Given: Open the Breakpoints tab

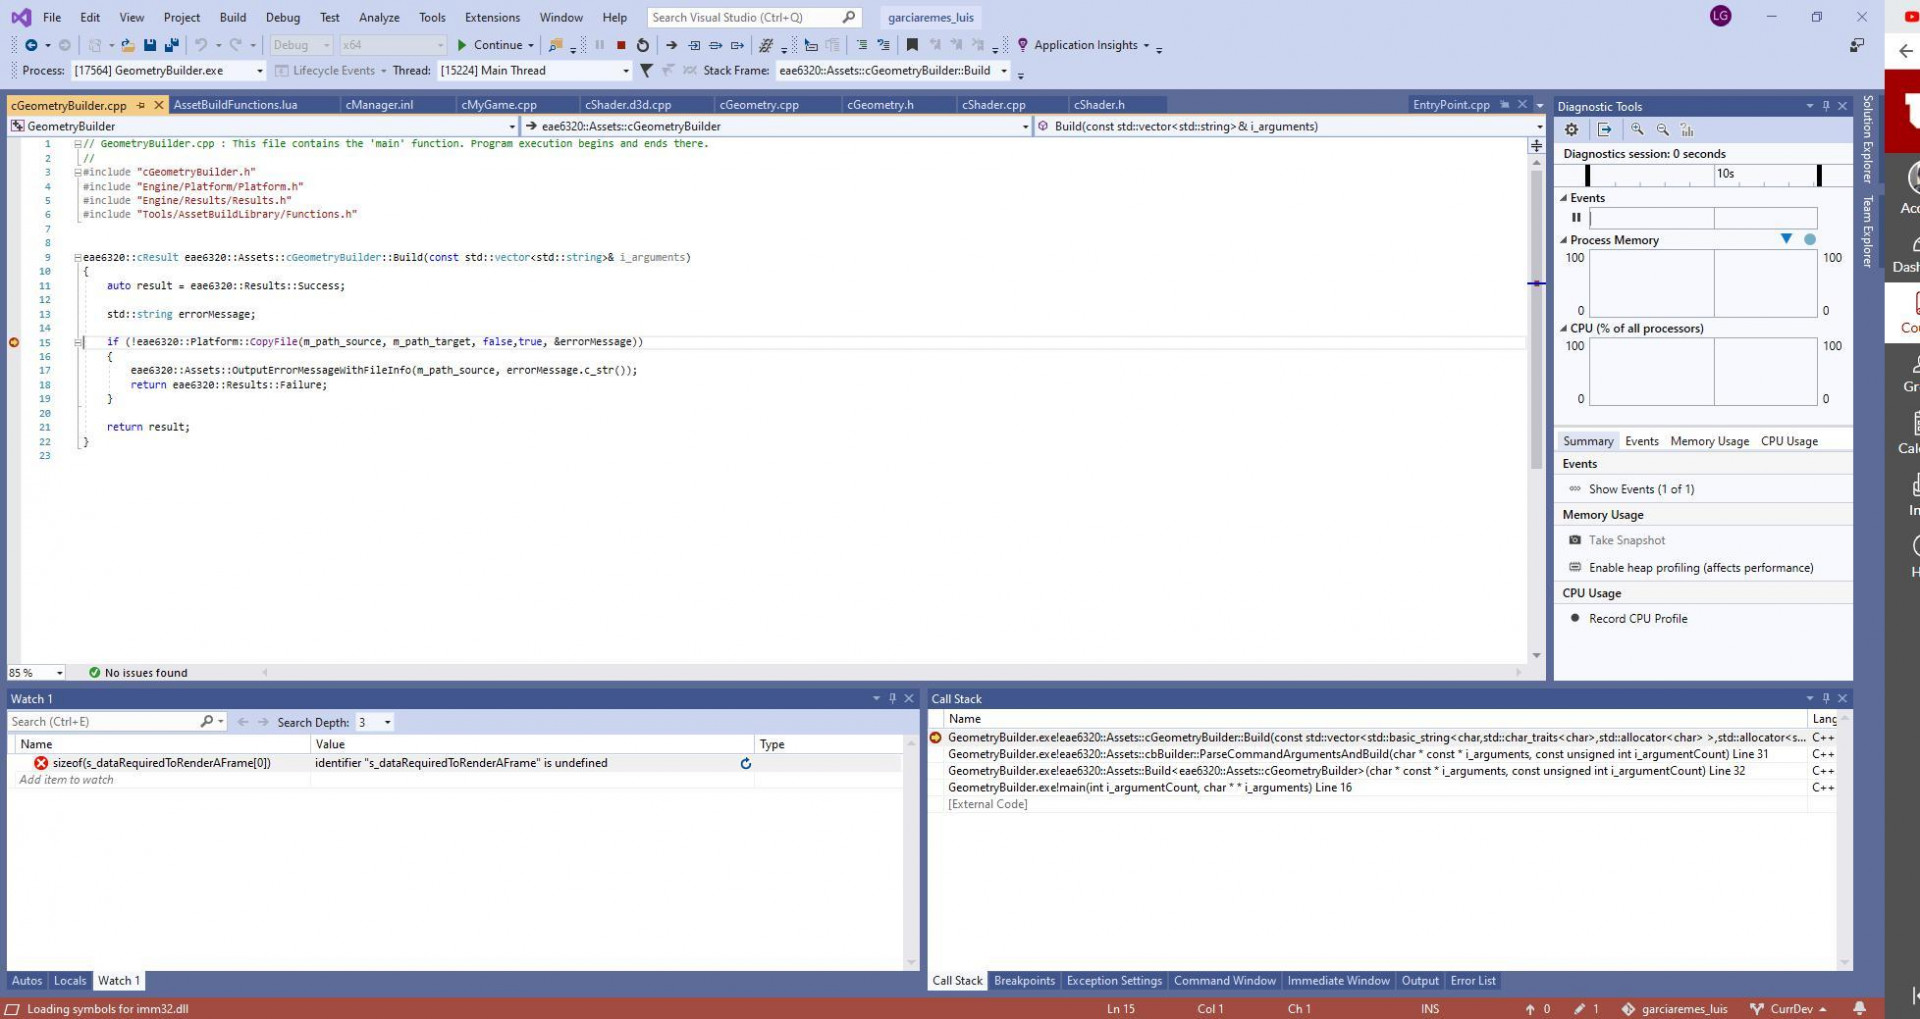Looking at the screenshot, I should [x=1024, y=981].
